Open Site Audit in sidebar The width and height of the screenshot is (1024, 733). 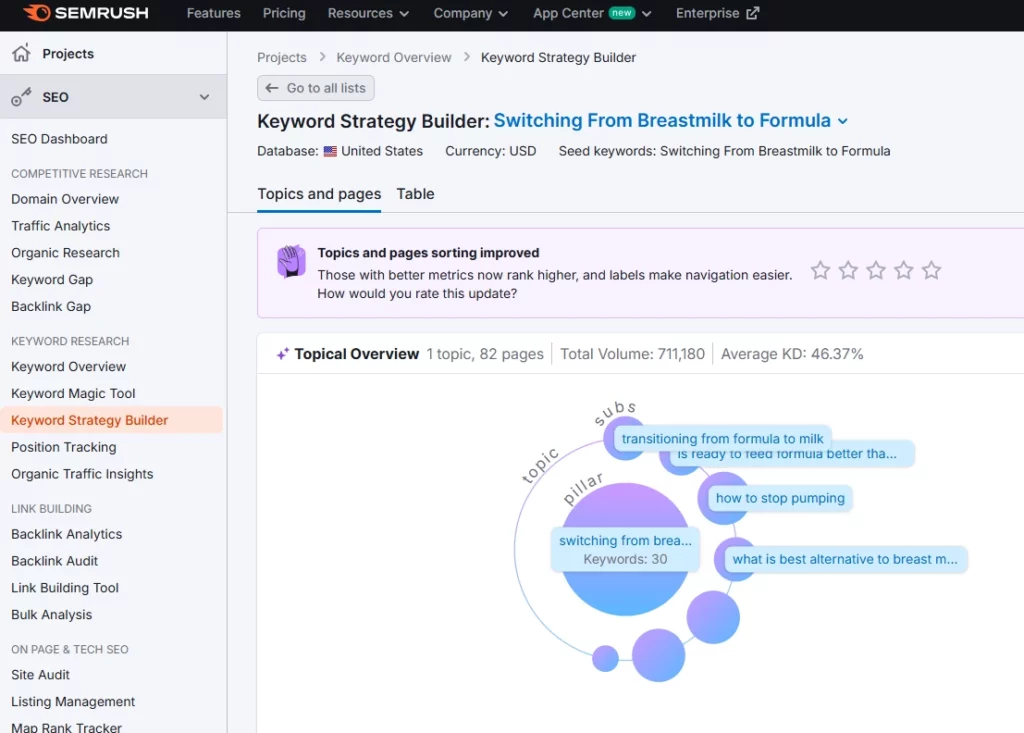(x=40, y=674)
